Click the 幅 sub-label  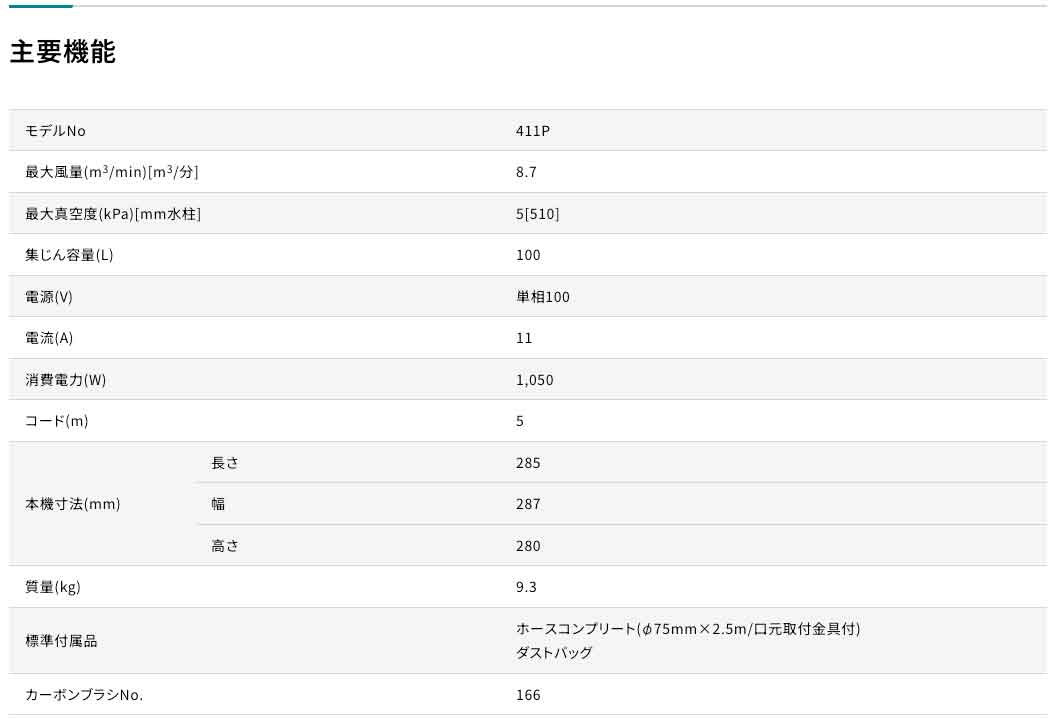click(218, 504)
